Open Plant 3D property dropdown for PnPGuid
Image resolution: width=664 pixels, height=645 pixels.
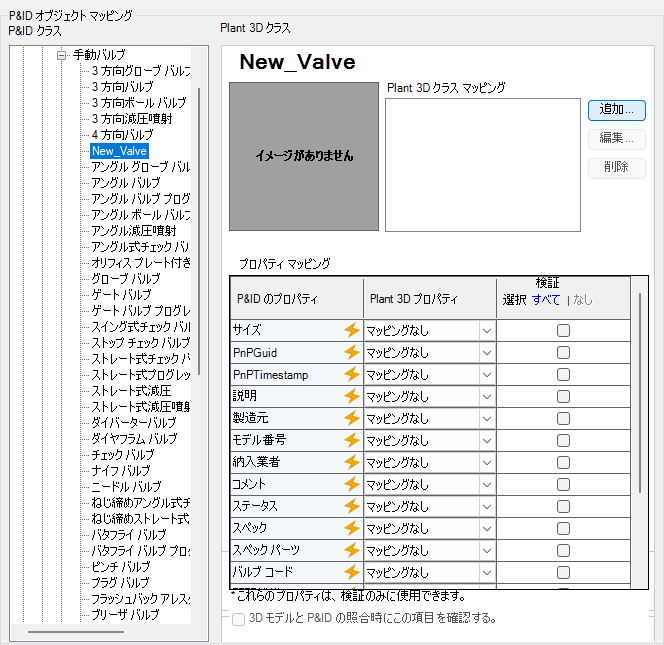[x=487, y=353]
